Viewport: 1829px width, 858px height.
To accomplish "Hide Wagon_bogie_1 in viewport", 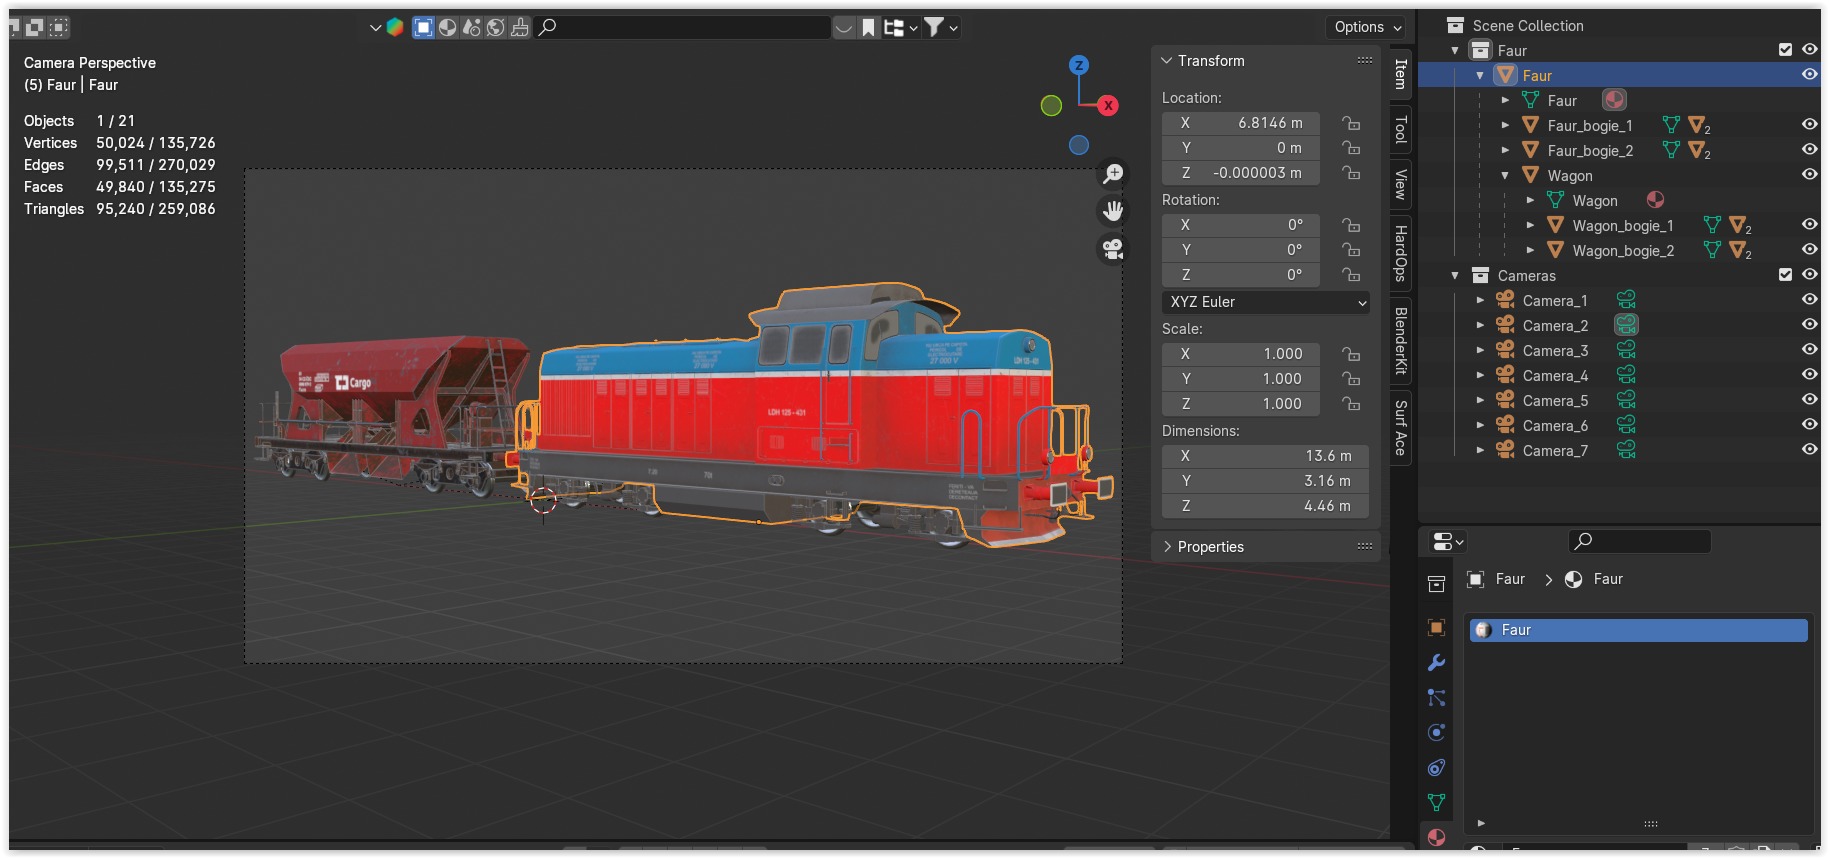I will pyautogui.click(x=1809, y=225).
